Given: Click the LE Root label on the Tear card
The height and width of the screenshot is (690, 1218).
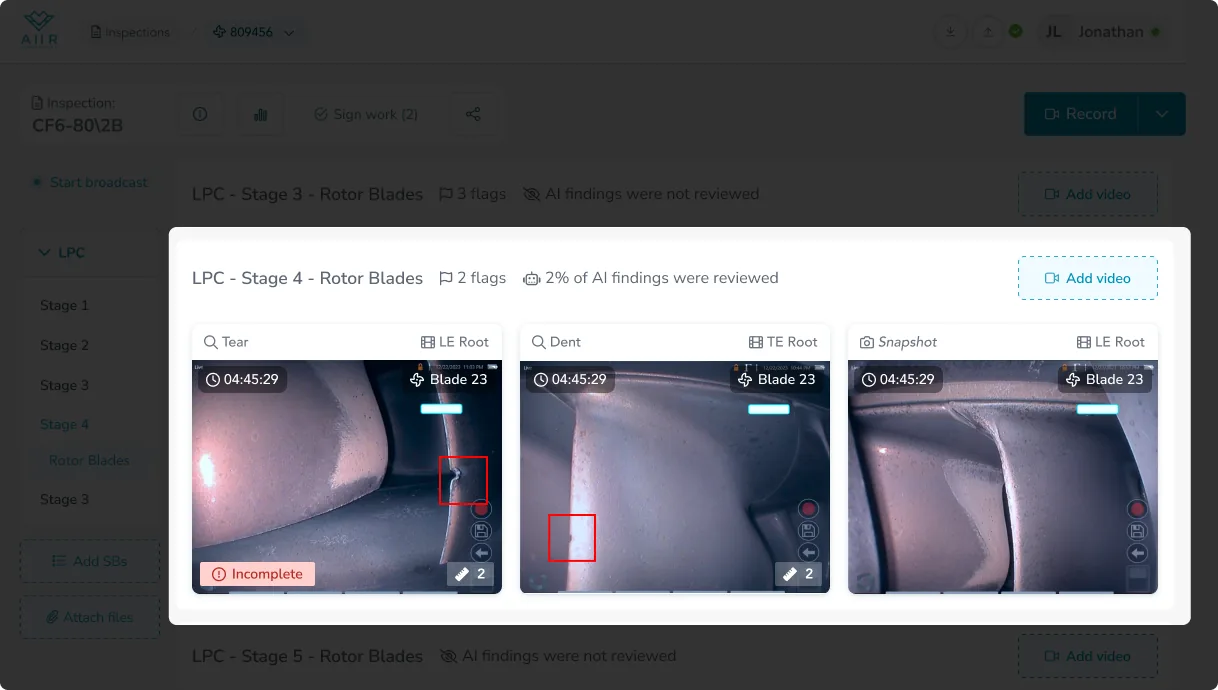Looking at the screenshot, I should [455, 342].
